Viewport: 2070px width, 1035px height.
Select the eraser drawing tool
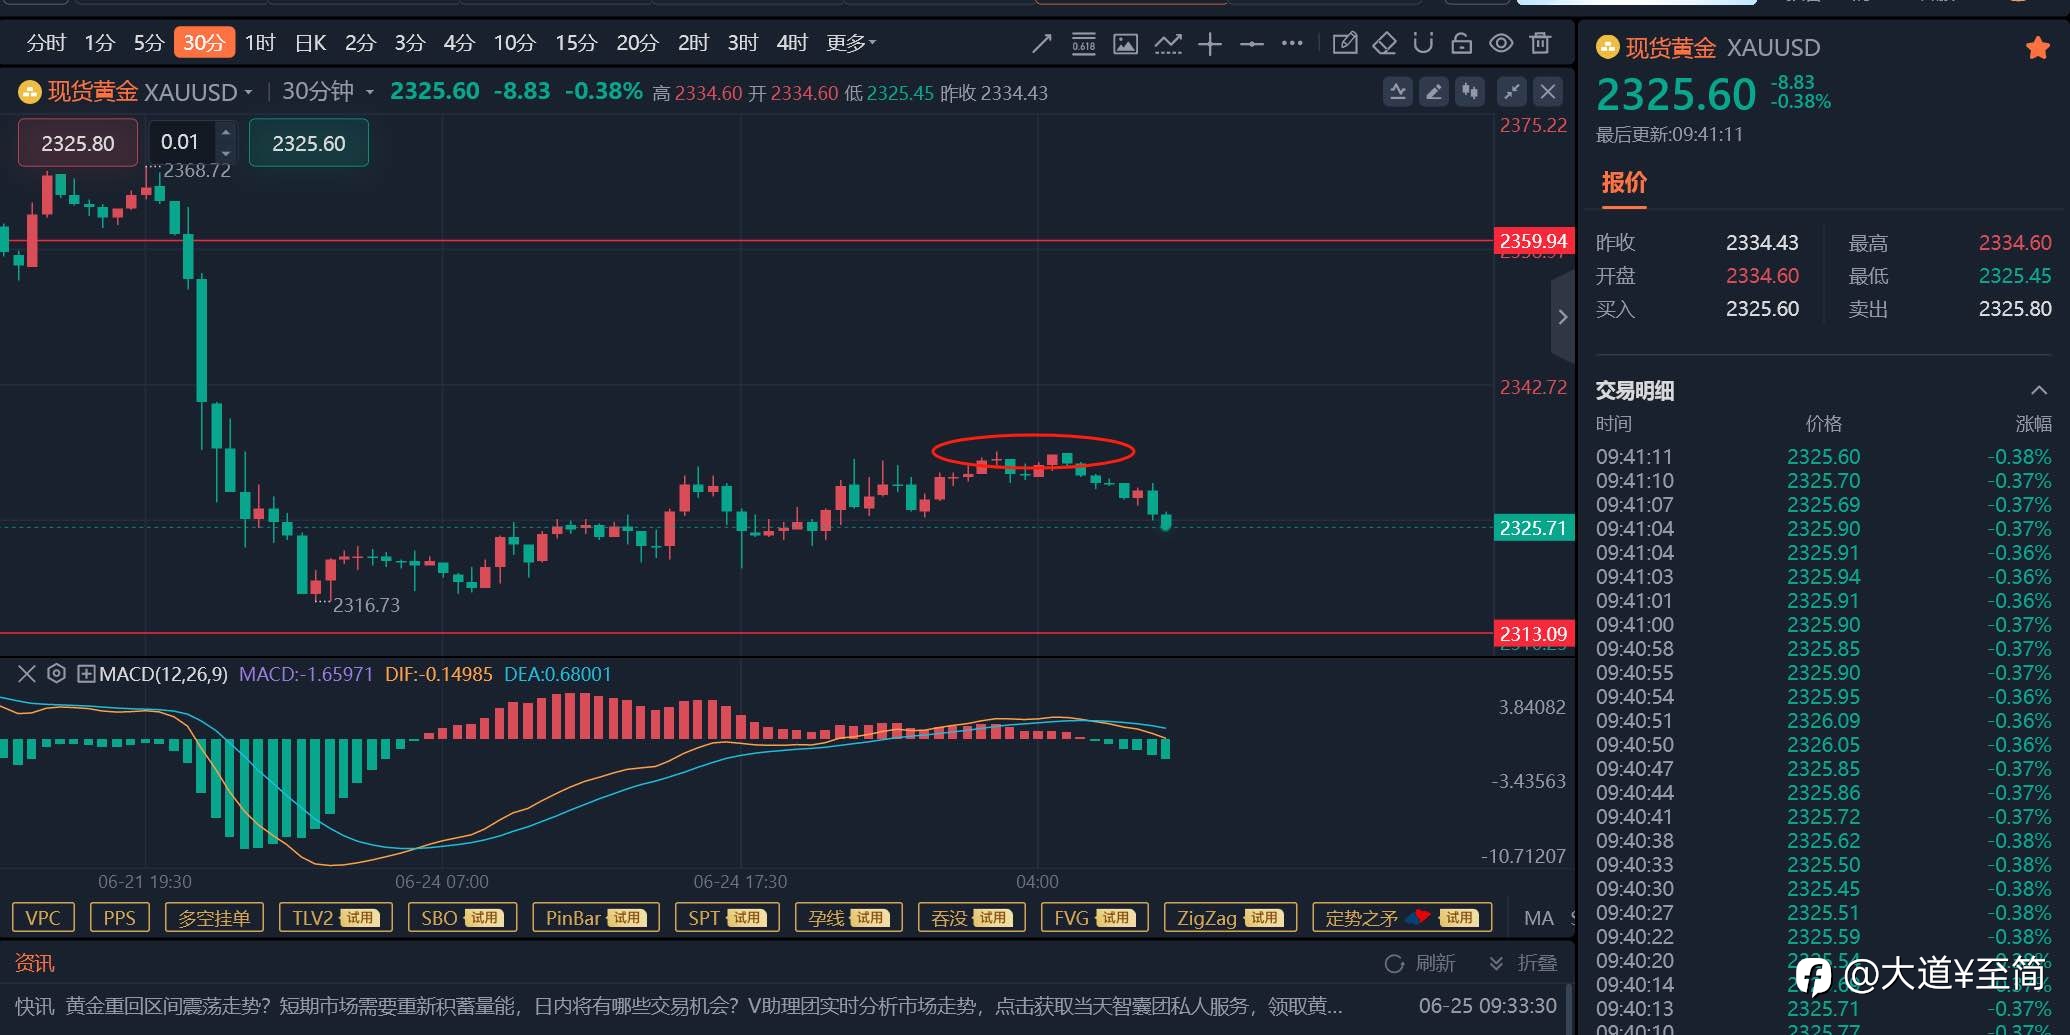coord(1384,43)
